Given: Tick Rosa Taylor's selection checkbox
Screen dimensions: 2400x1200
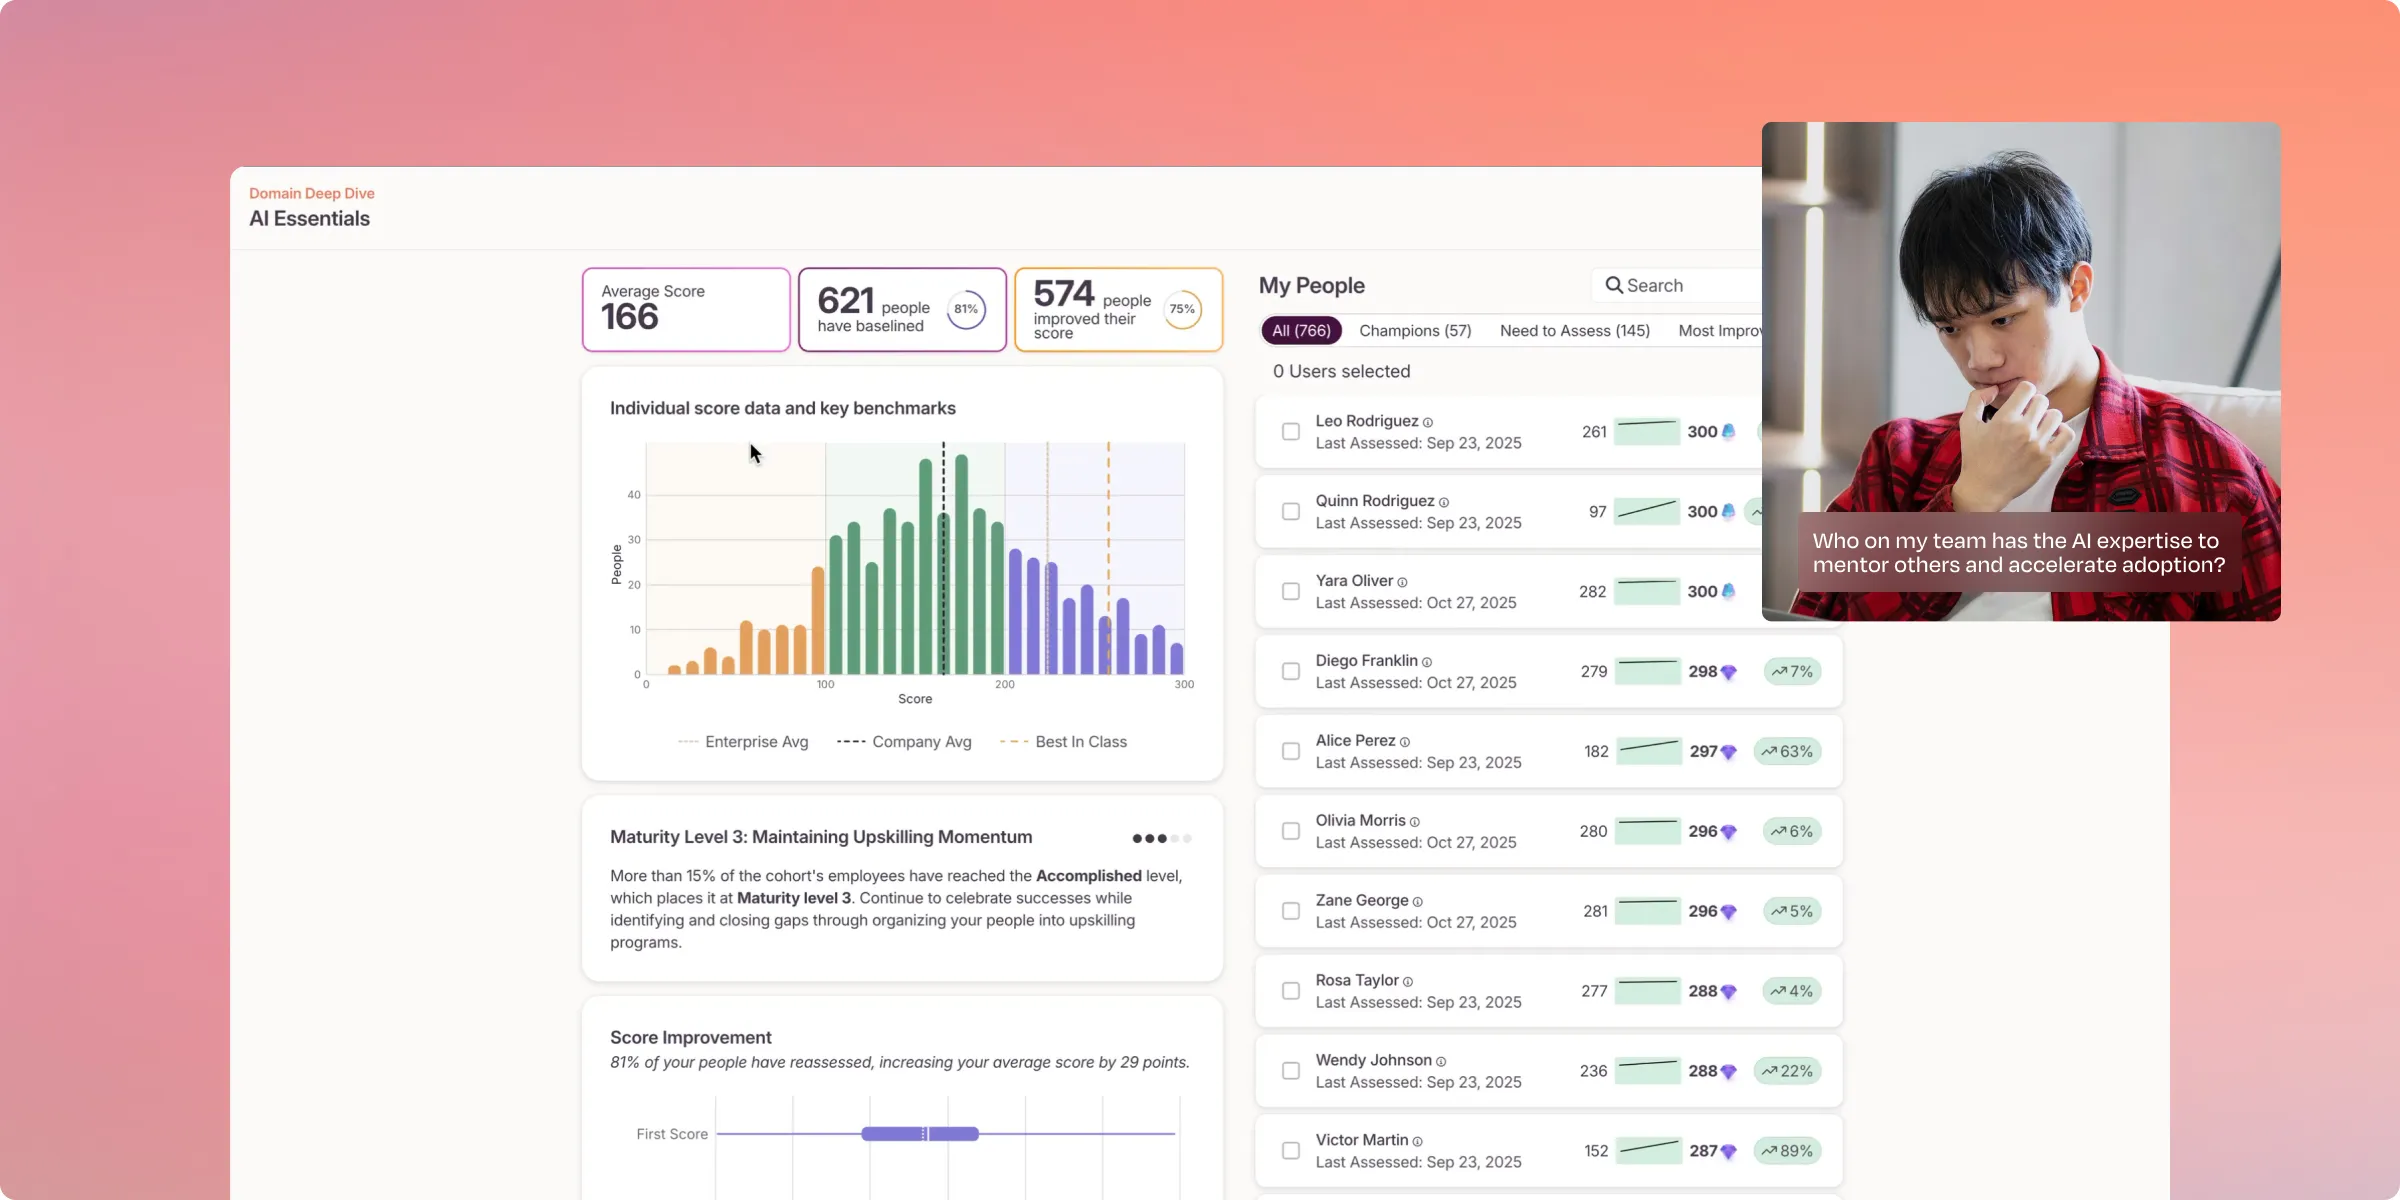Looking at the screenshot, I should 1291,991.
